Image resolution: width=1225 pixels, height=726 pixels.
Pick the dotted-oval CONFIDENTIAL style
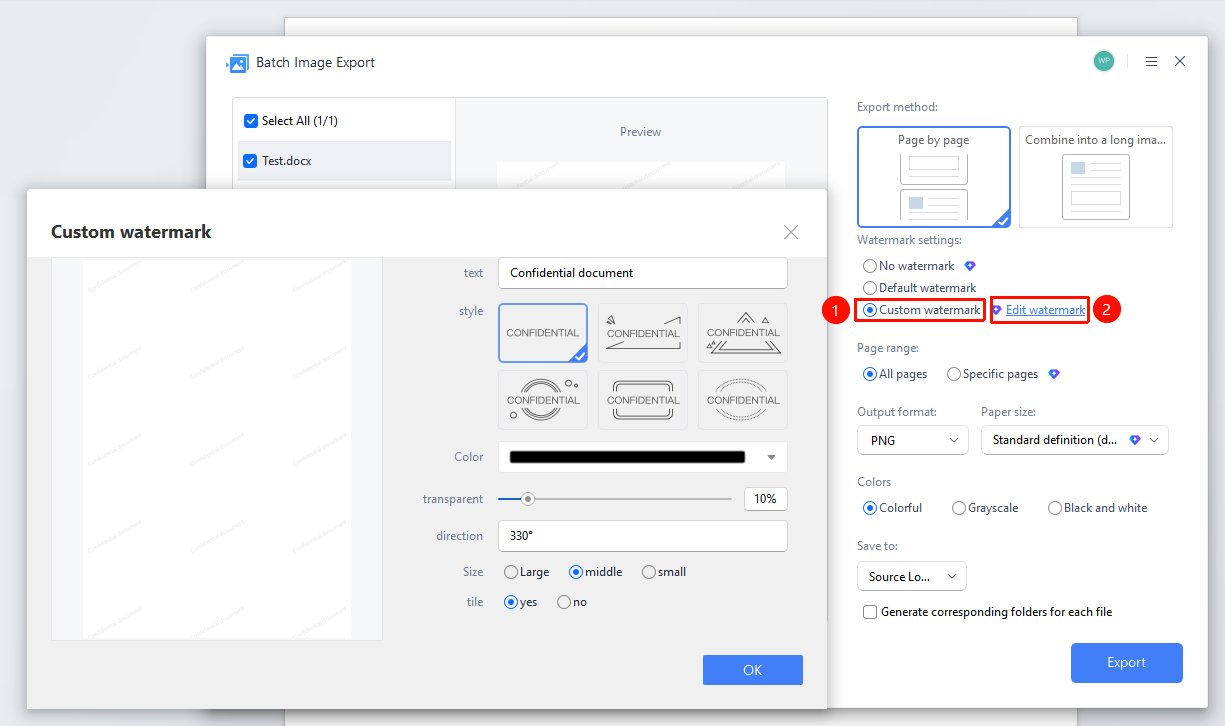743,400
